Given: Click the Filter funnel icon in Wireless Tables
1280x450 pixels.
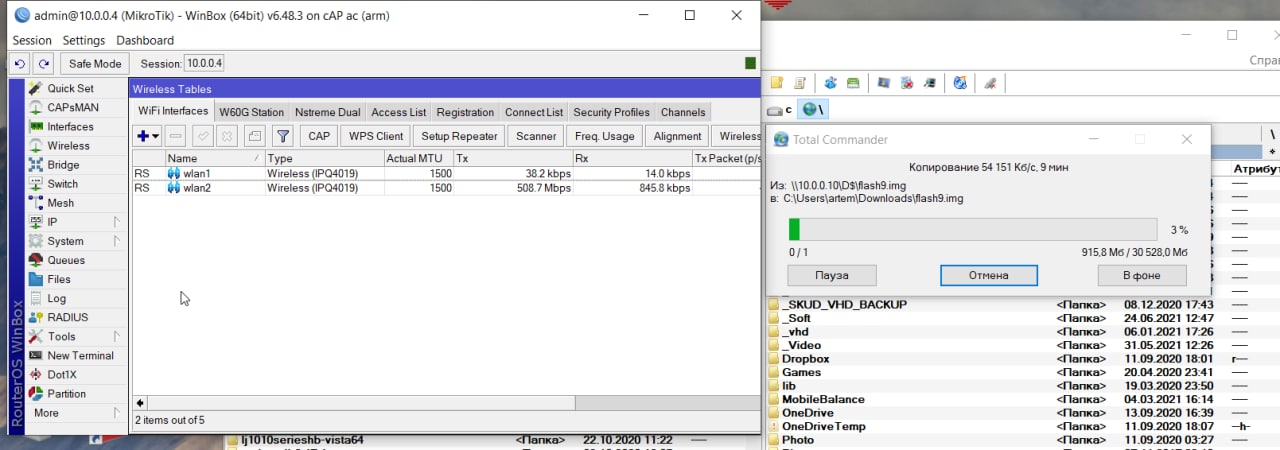Looking at the screenshot, I should [283, 136].
